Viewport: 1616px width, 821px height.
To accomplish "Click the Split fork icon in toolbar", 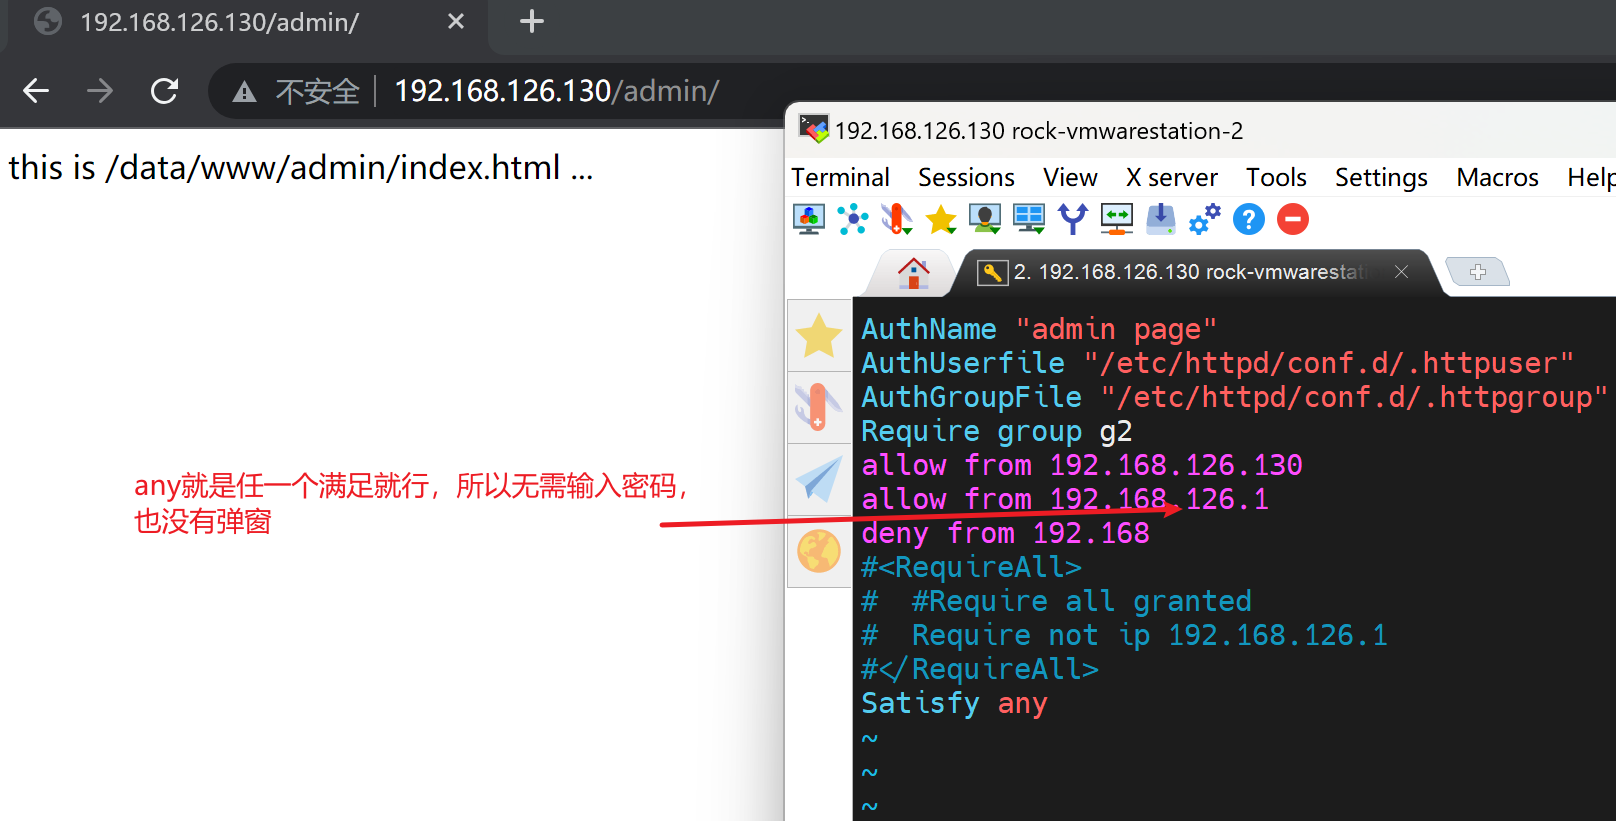I will [1072, 219].
